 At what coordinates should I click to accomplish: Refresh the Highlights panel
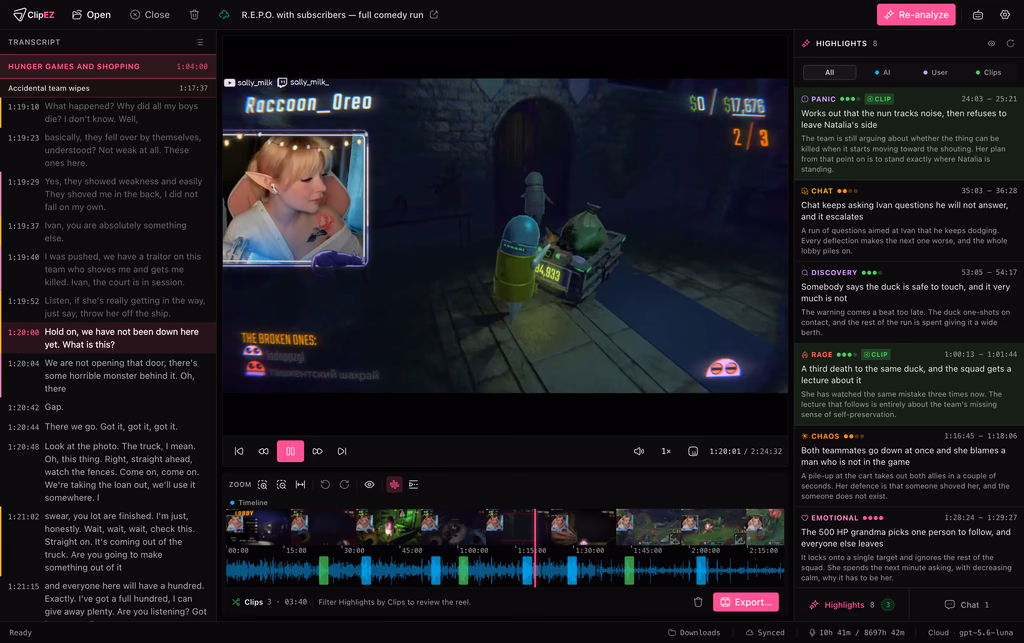[1010, 43]
